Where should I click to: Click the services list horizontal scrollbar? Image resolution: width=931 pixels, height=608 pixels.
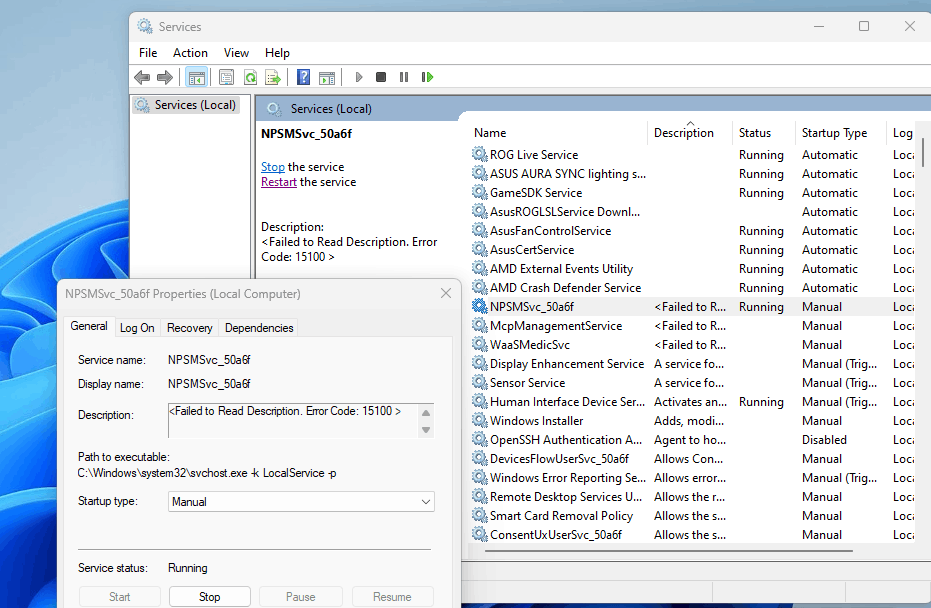point(669,550)
